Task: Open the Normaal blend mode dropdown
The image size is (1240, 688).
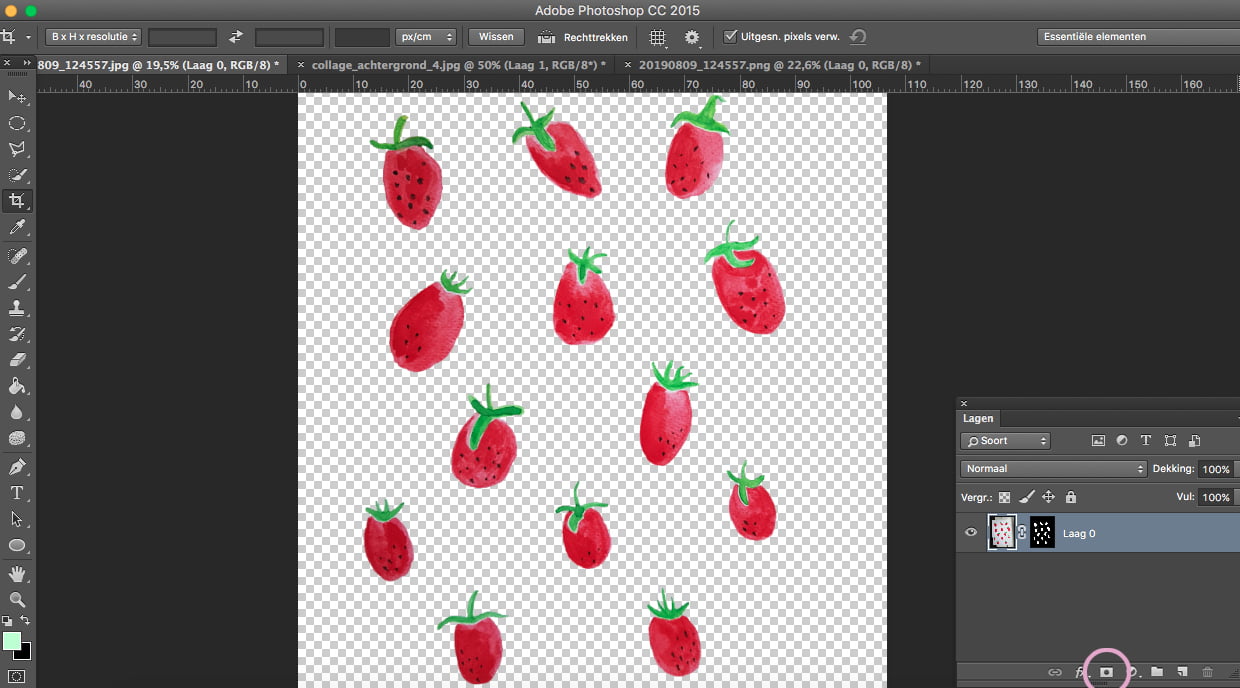Action: point(1053,468)
